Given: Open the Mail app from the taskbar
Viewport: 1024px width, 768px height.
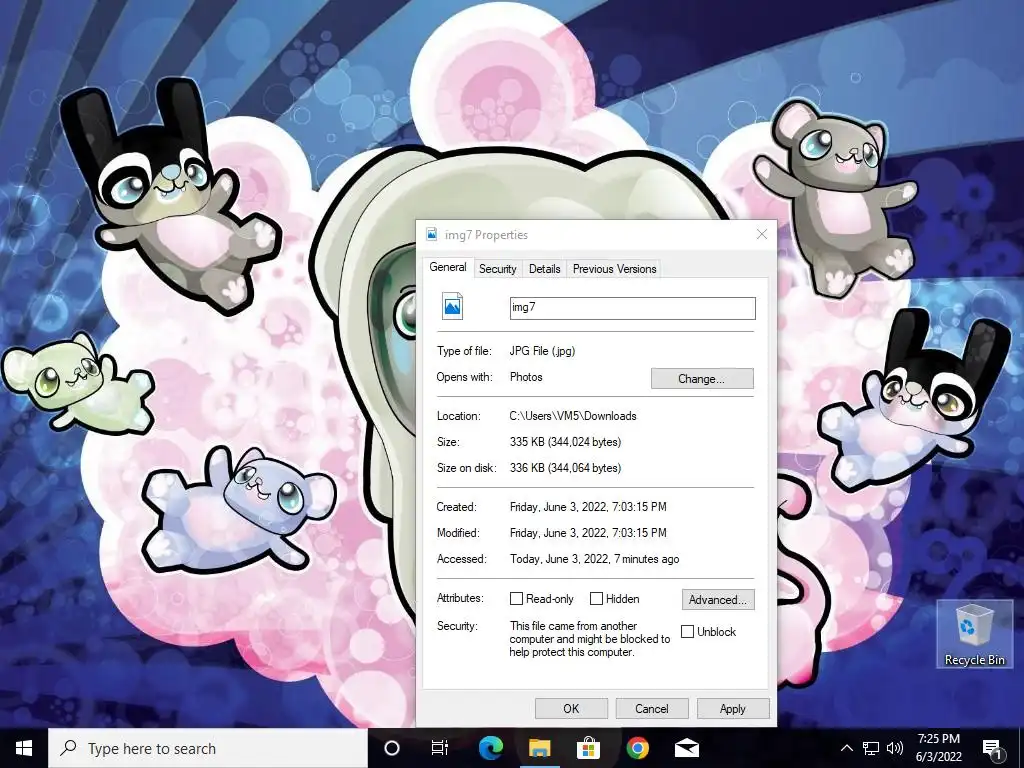Looking at the screenshot, I should click(687, 748).
